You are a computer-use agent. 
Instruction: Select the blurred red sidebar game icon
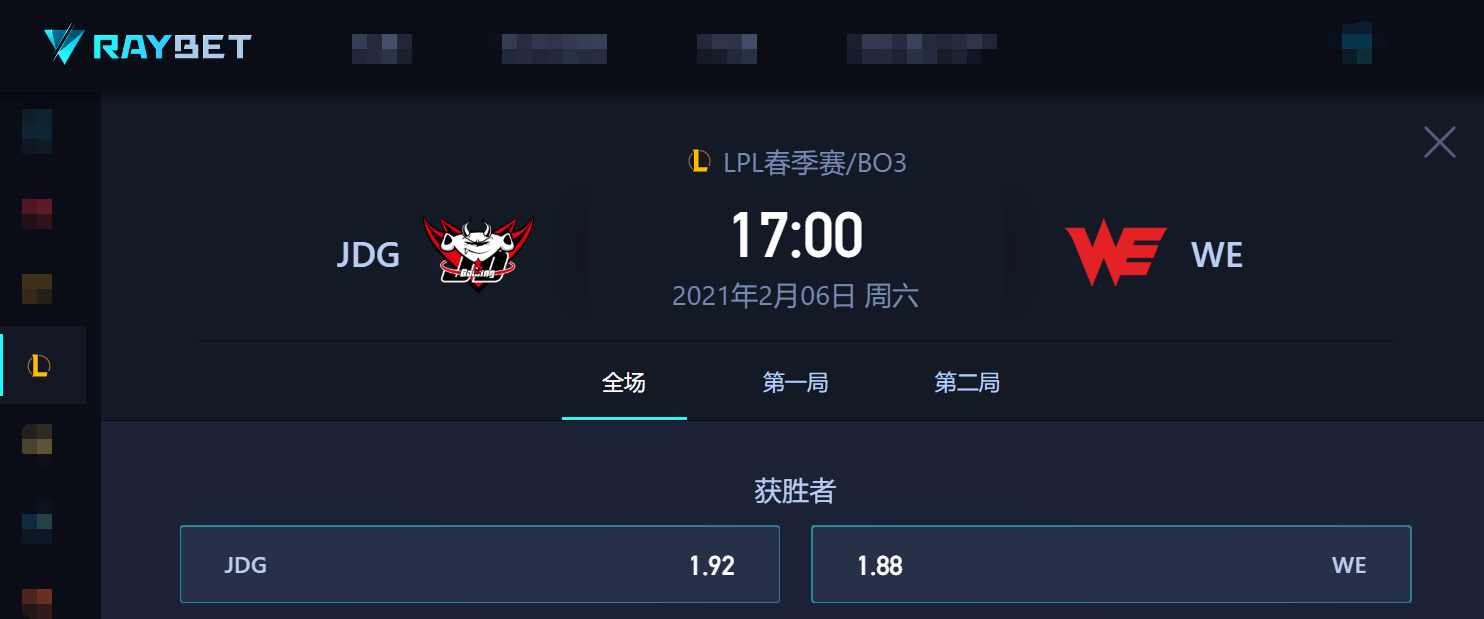(x=37, y=214)
